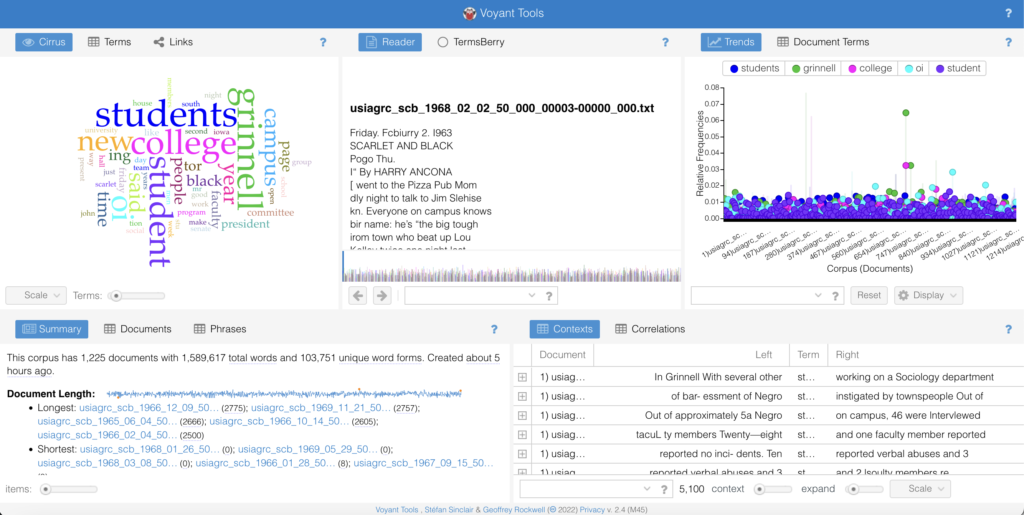The height and width of the screenshot is (515, 1024).
Task: Open shortest document usiagrc_scb_1968_01_26_50
Action: point(150,449)
